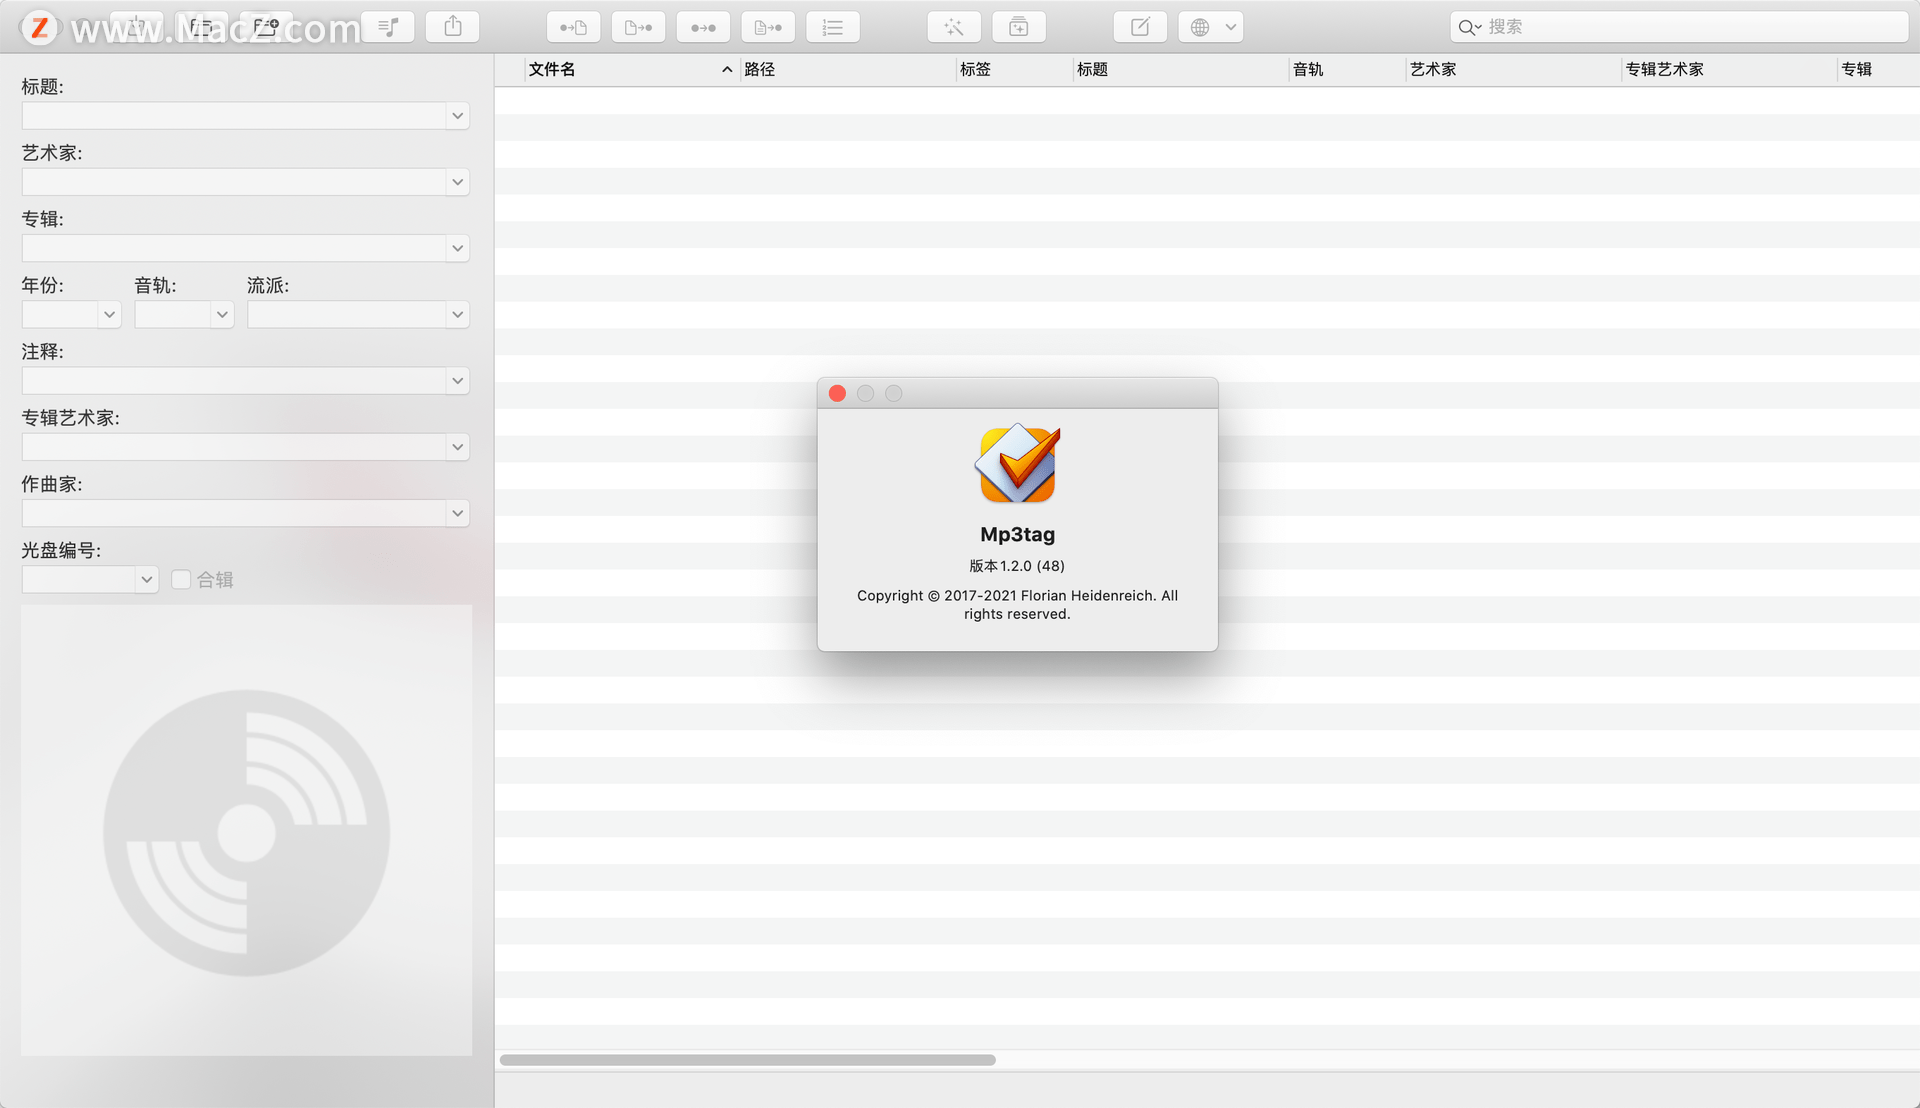Sort by the 文件名 column header

tap(630, 69)
